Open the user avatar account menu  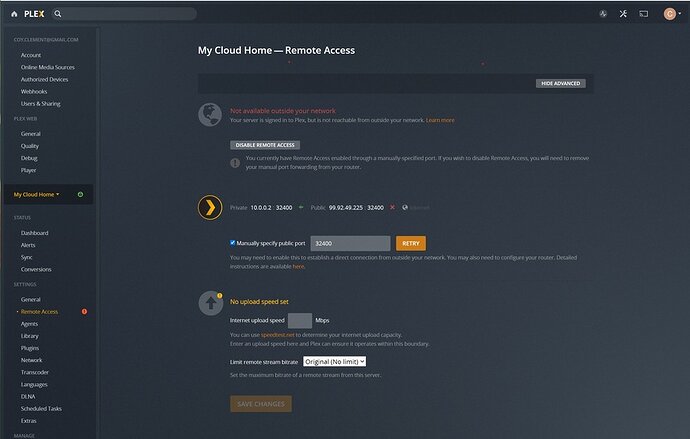(x=672, y=14)
